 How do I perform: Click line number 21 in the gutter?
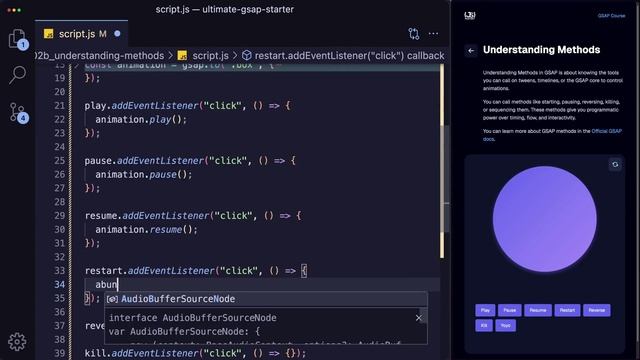[60, 106]
